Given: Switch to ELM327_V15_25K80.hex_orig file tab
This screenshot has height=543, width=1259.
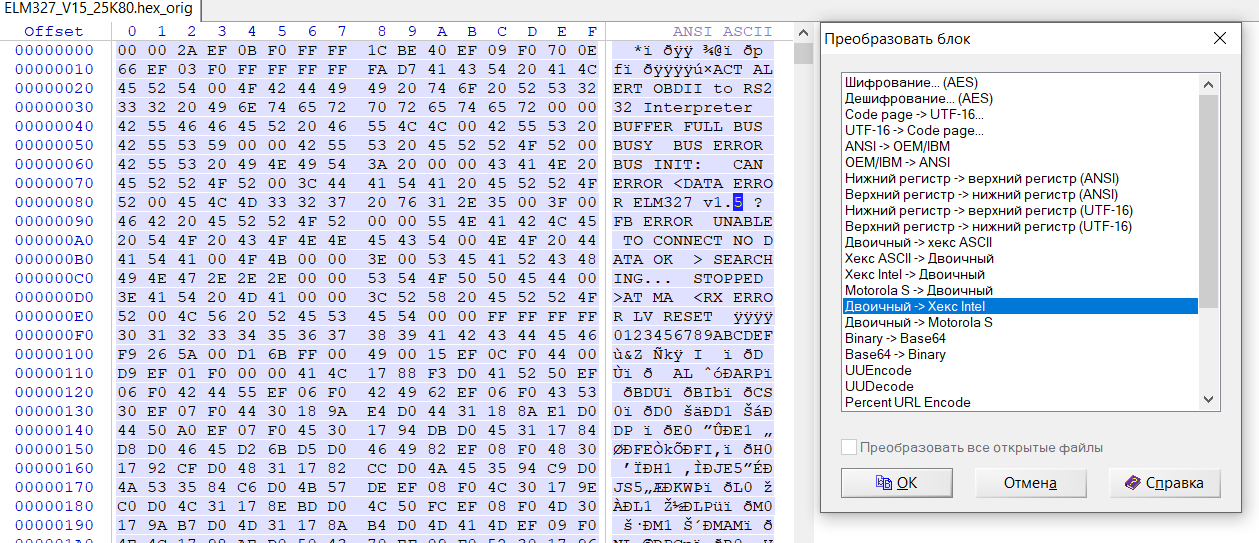Looking at the screenshot, I should 98,10.
